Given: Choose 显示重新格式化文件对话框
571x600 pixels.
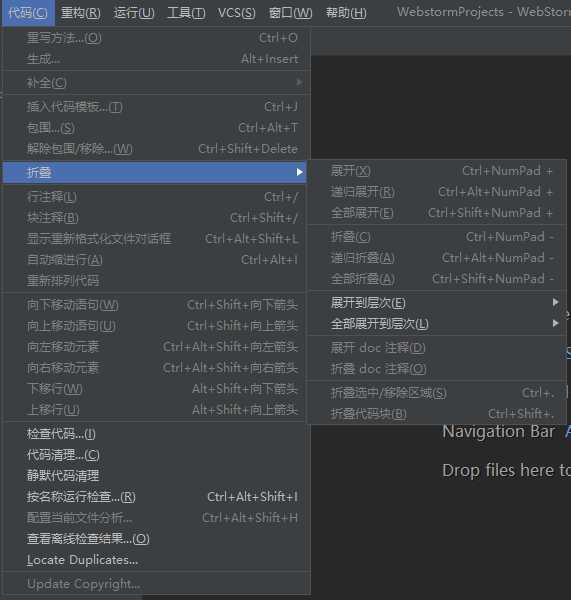Looking at the screenshot, I should (155, 239).
